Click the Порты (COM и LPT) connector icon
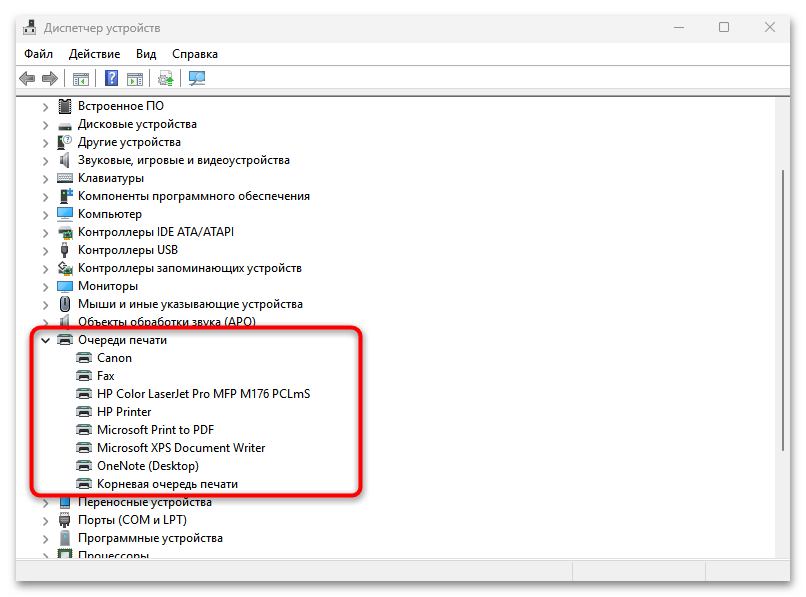 coord(64,520)
